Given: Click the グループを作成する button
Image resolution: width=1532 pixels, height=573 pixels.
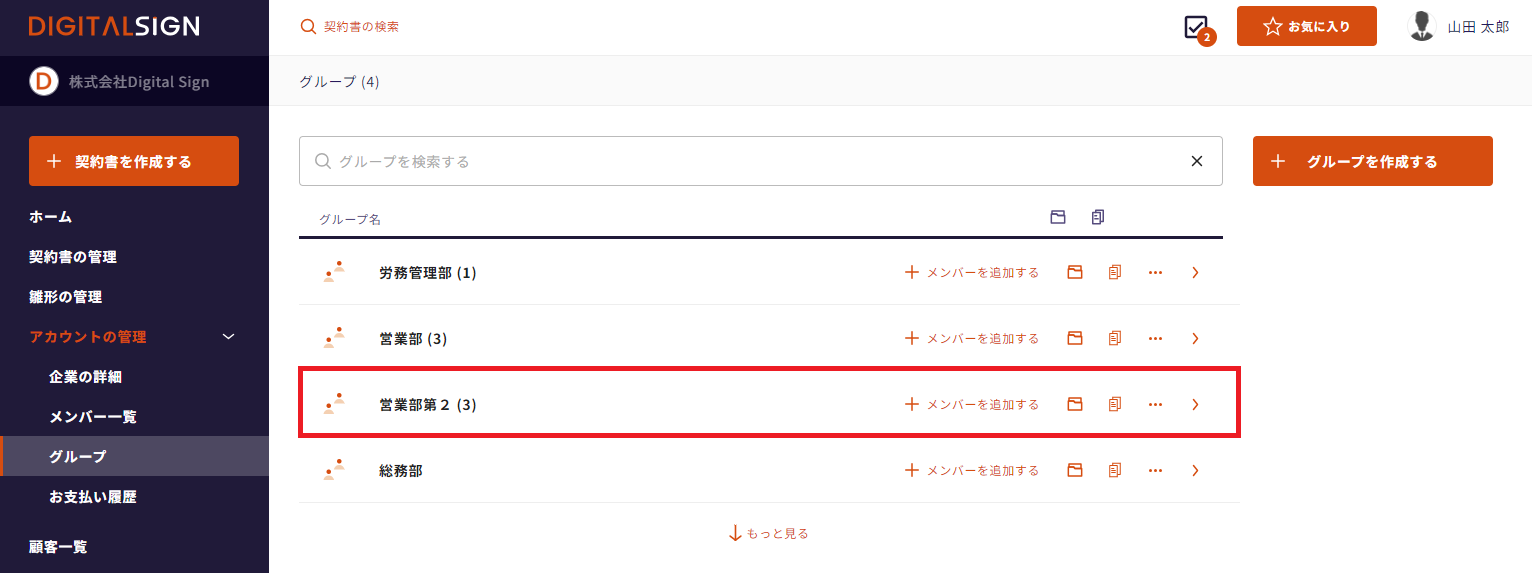Looking at the screenshot, I should pos(1372,161).
